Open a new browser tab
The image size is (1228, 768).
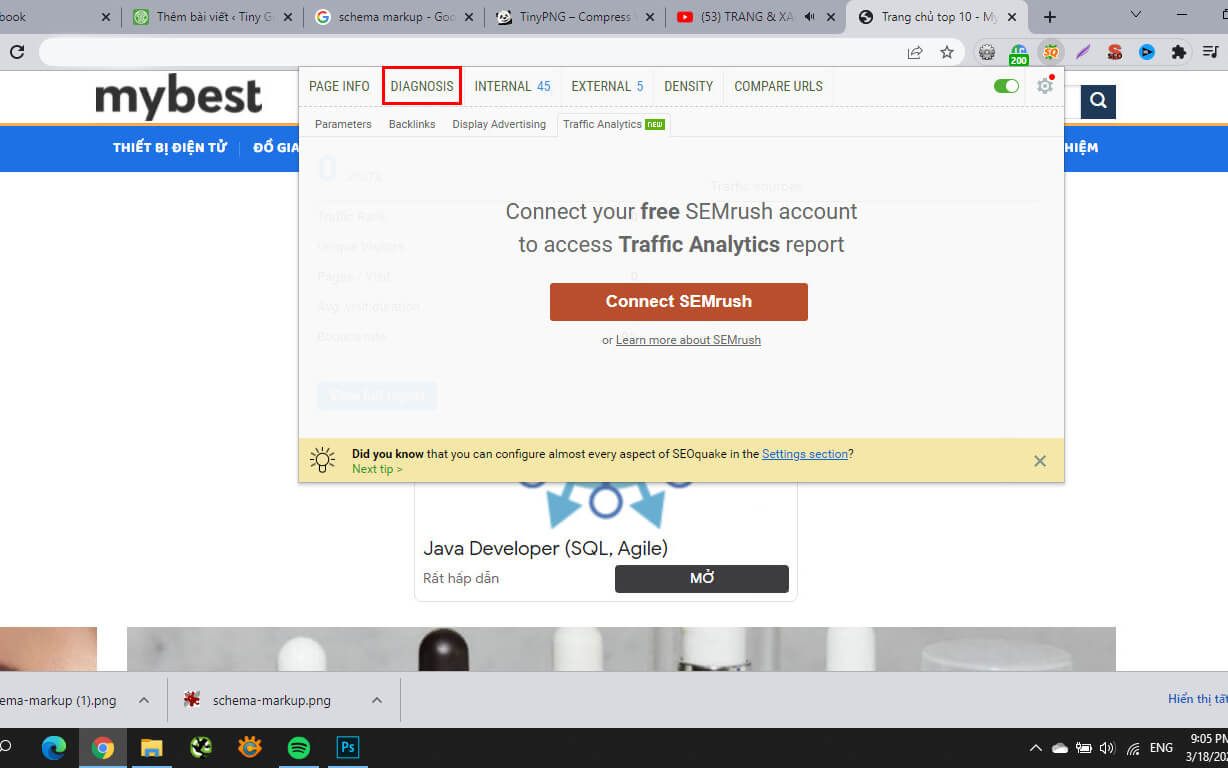(x=1050, y=17)
